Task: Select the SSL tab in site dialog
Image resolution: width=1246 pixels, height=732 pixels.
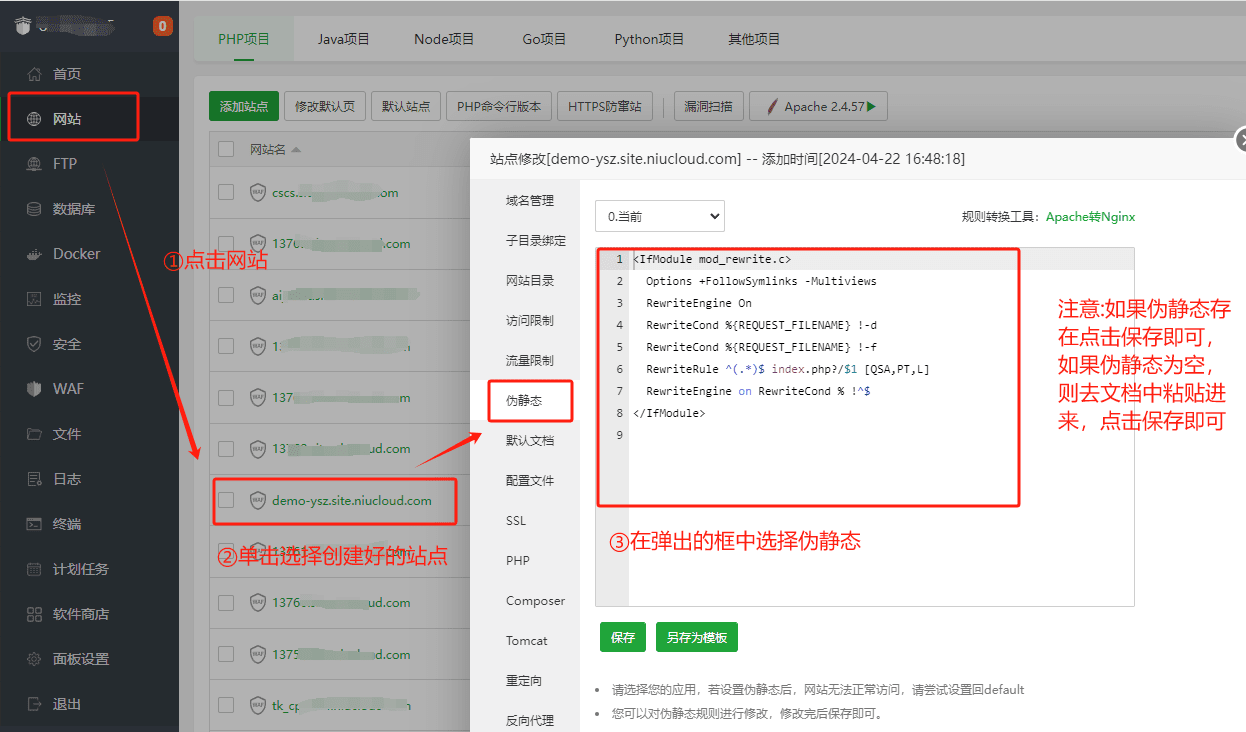Action: coord(516,521)
